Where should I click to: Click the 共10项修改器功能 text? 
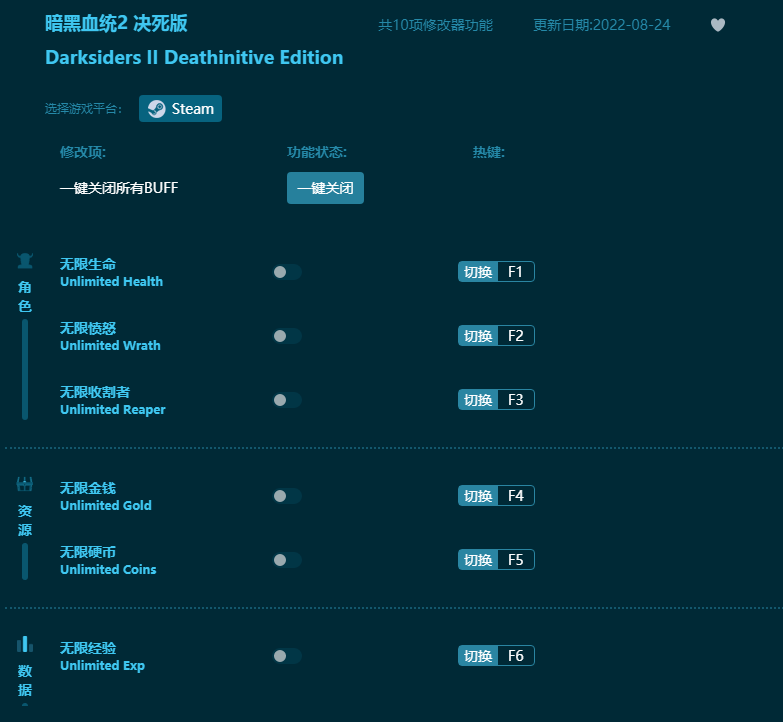point(435,25)
